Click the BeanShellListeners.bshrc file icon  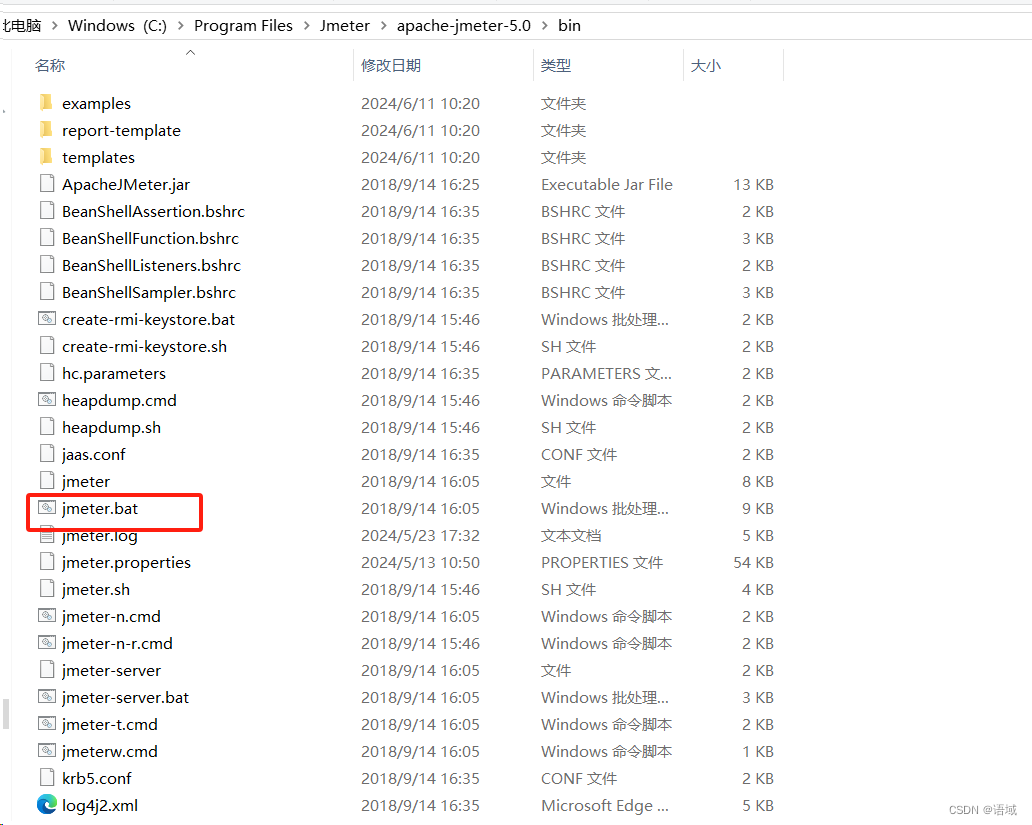click(47, 265)
